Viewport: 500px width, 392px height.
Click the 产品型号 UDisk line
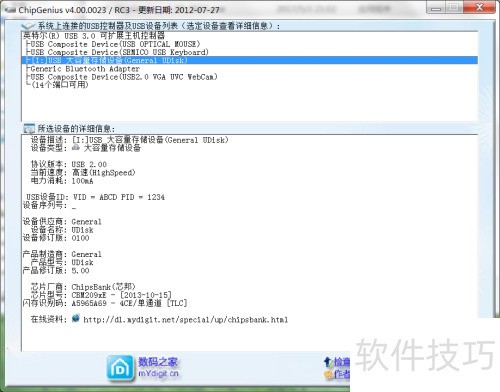point(62,262)
